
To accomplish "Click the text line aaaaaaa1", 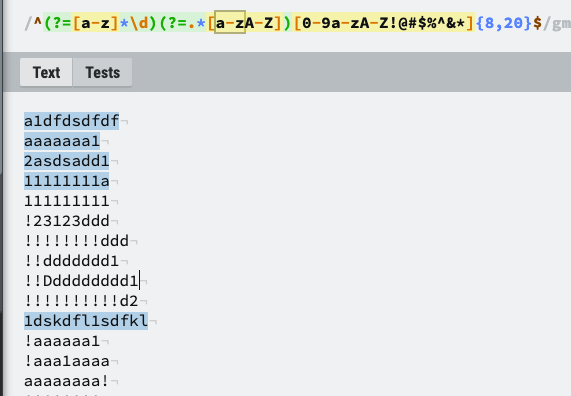I will [x=62, y=141].
